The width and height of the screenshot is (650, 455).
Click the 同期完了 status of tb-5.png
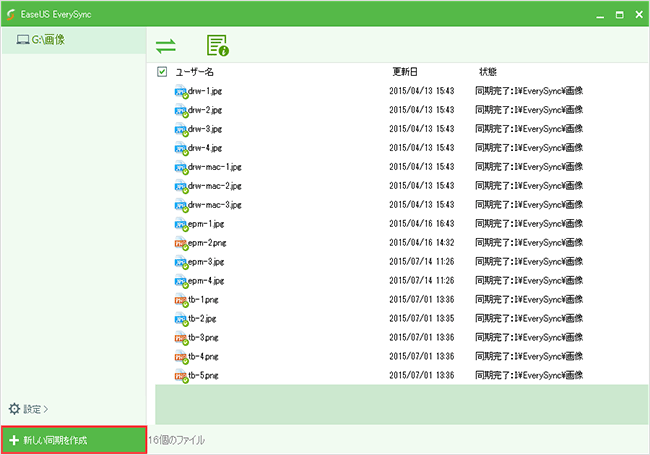[529, 375]
